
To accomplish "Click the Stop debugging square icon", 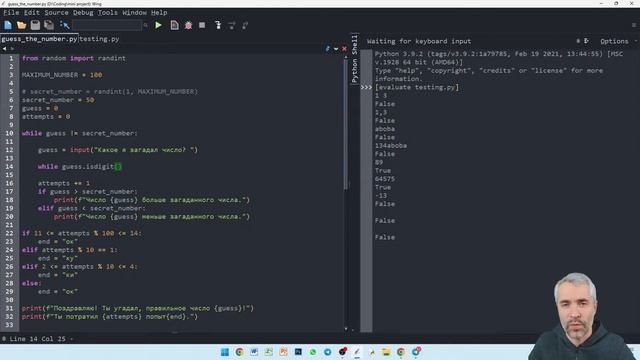I will click(202, 25).
